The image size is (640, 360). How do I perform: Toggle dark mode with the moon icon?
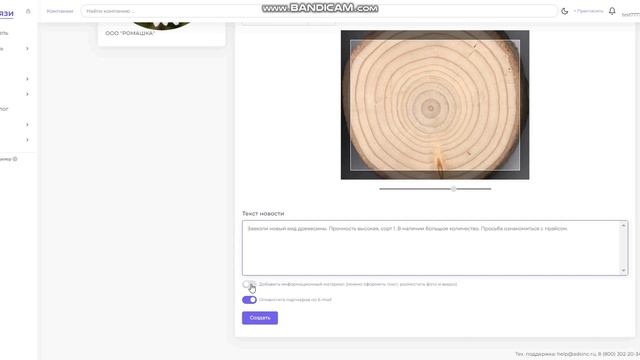564,11
